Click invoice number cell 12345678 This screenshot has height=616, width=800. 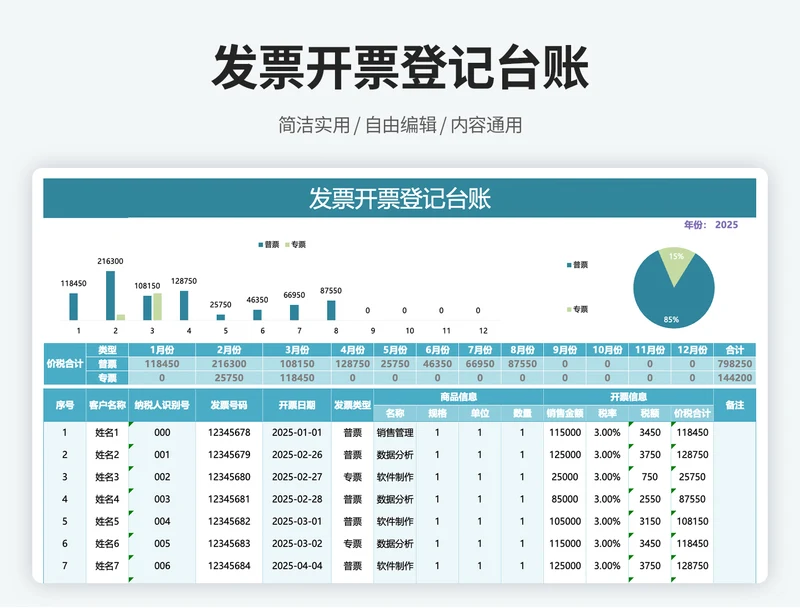point(229,433)
